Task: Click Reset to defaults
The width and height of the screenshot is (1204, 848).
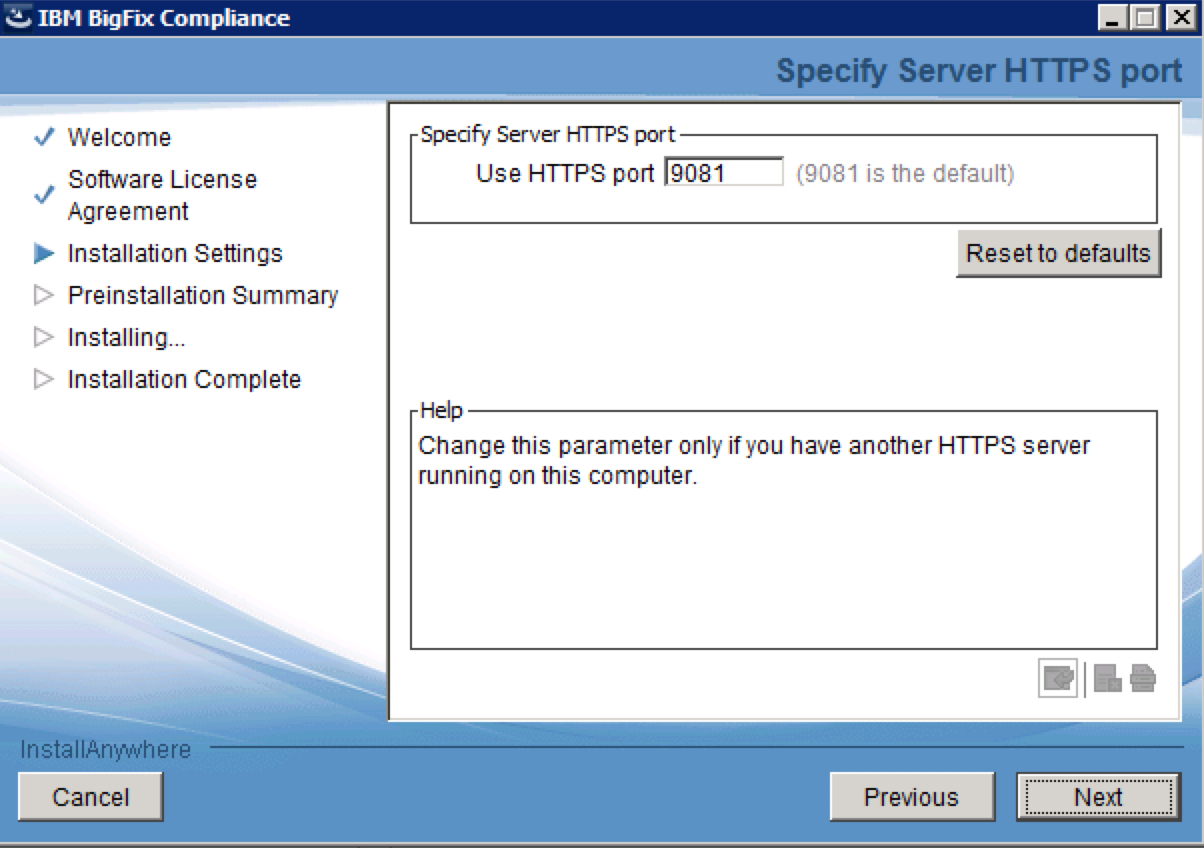Action: [1058, 254]
